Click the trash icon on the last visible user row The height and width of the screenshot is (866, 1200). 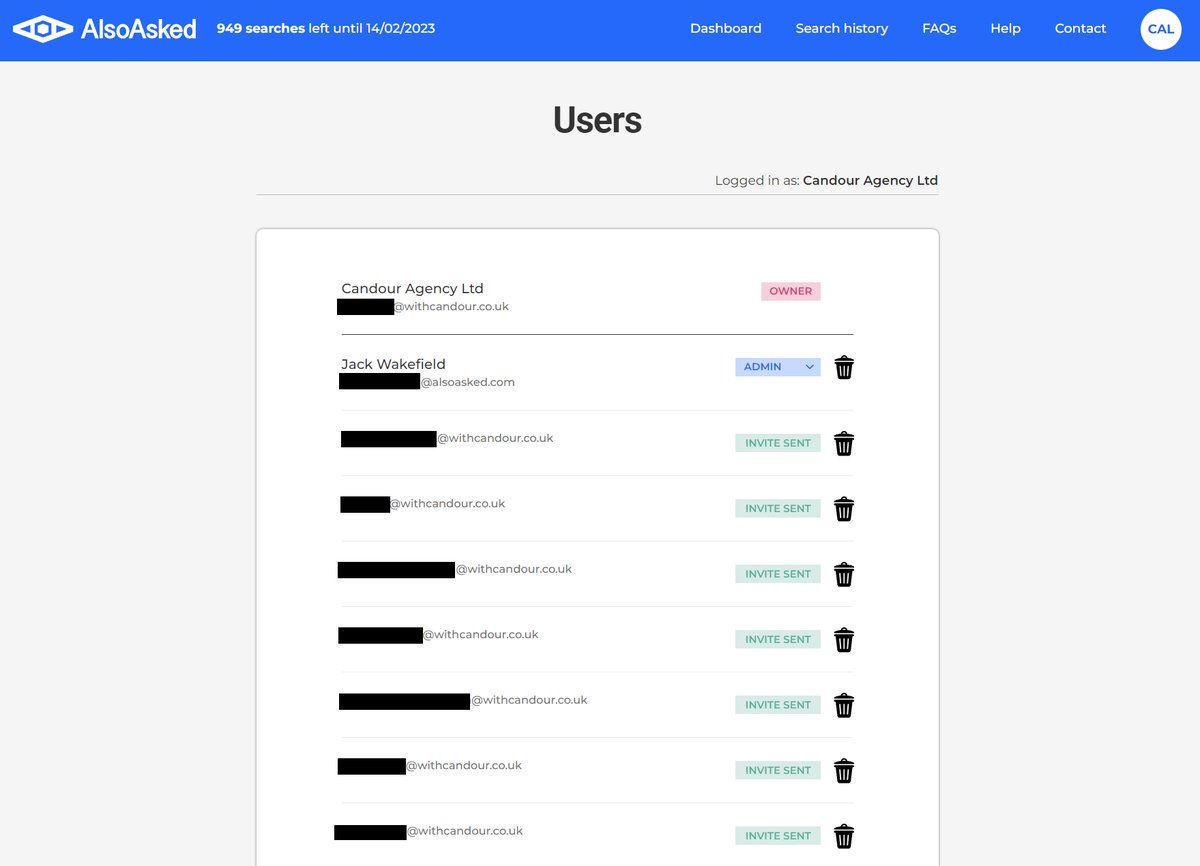point(844,836)
